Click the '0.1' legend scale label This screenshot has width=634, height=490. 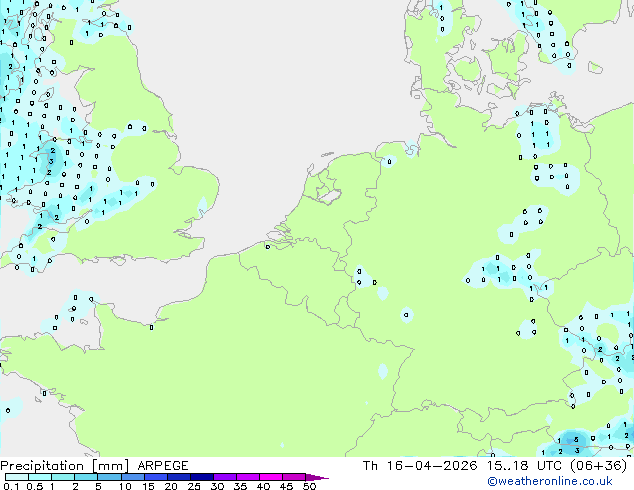(x=11, y=486)
